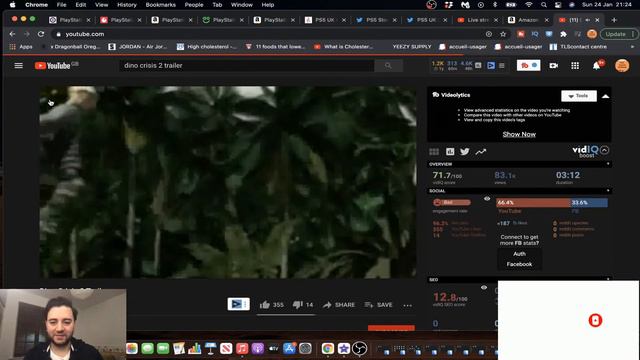Reload the page with the Chrome refresh icon
Viewport: 640px width, 360px height.
pyautogui.click(x=41, y=34)
